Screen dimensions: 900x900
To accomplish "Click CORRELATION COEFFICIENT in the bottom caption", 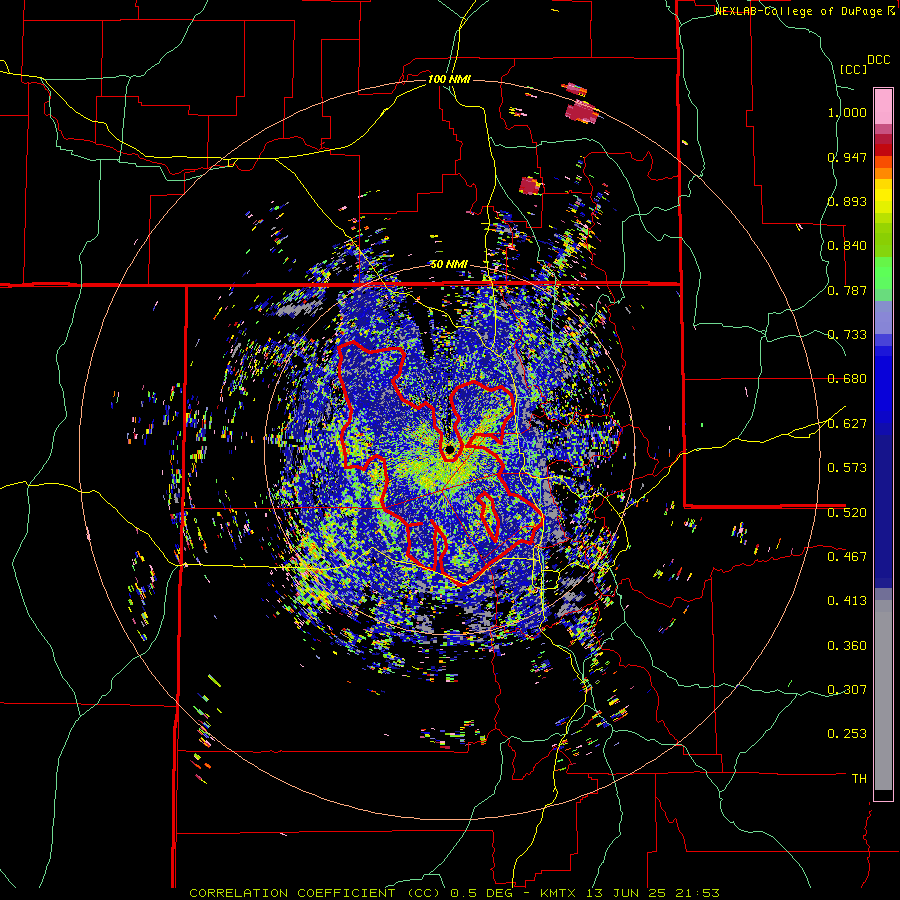I will (x=292, y=893).
